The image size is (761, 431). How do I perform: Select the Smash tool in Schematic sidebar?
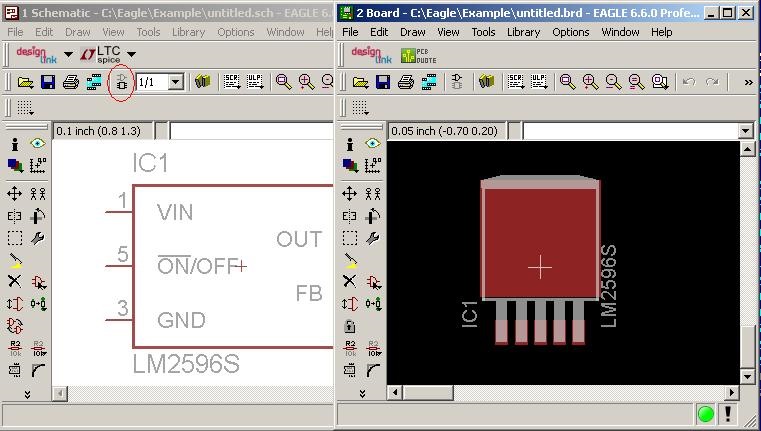[x=15, y=370]
